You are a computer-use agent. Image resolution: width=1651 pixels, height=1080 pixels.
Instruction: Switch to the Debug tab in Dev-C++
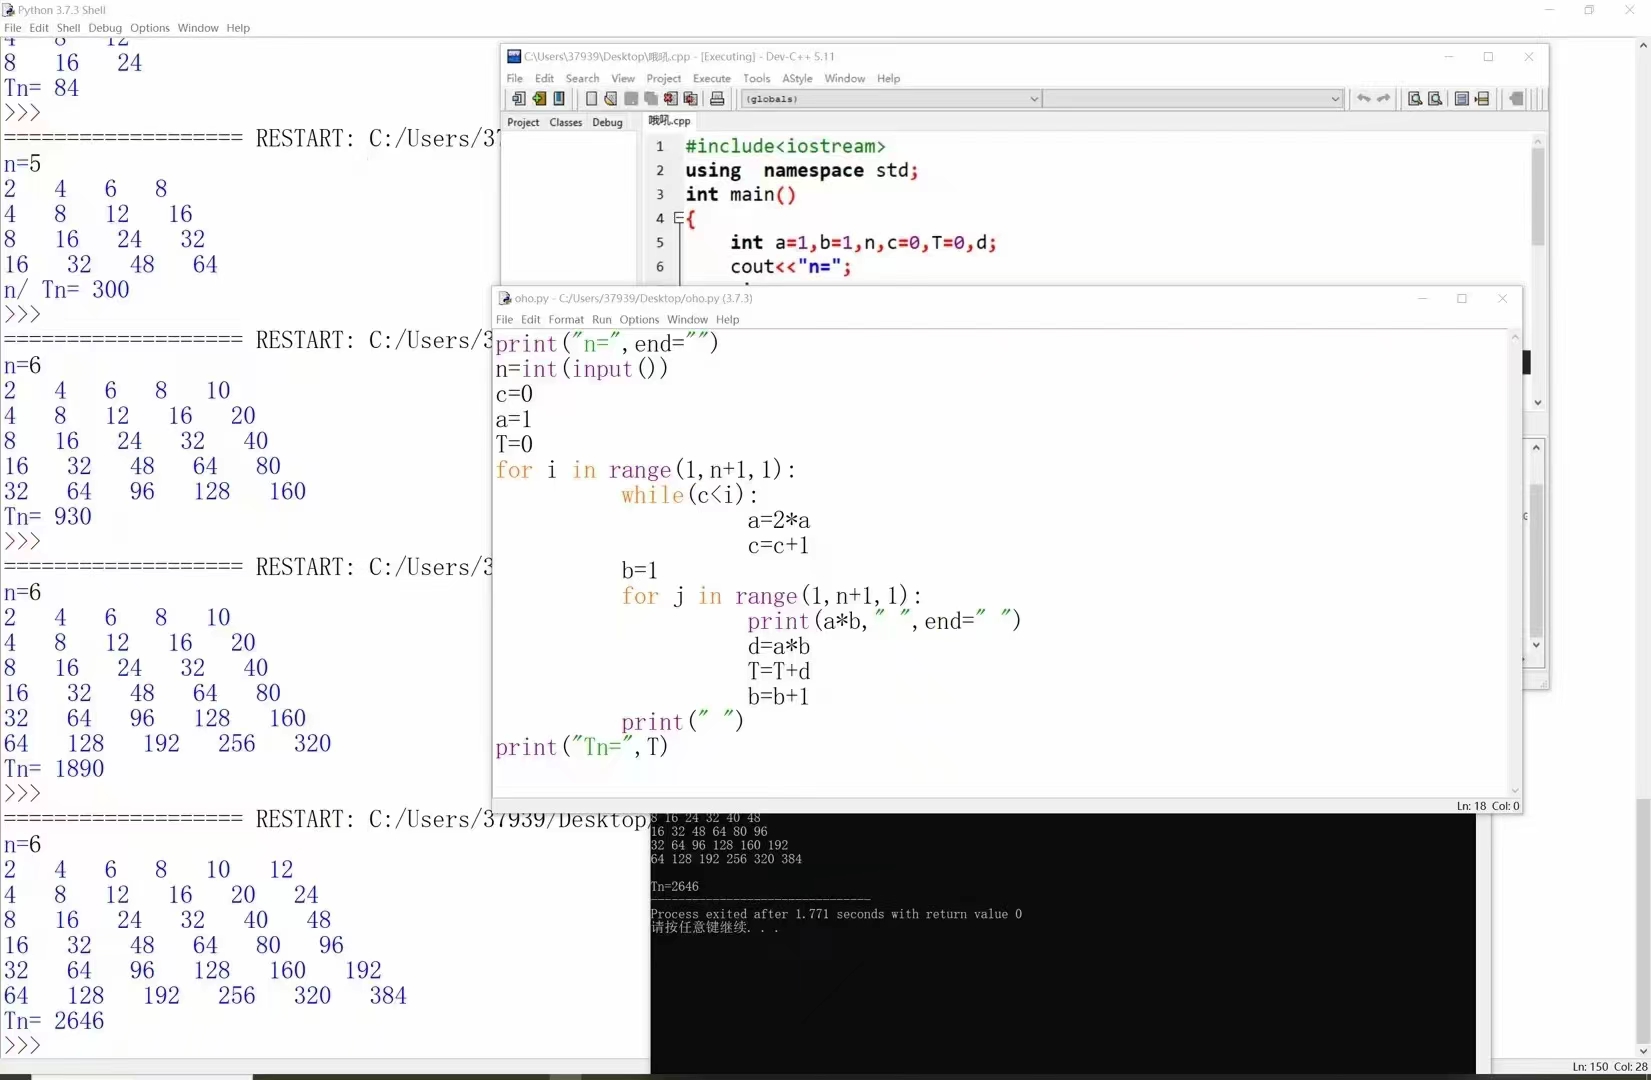tap(607, 122)
